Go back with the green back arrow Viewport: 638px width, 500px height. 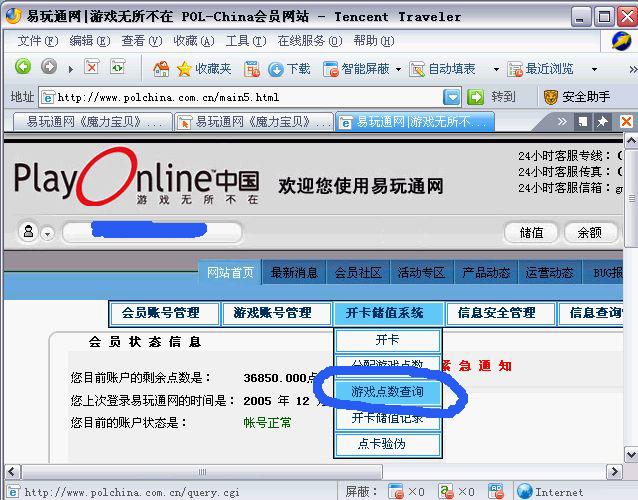pyautogui.click(x=23, y=66)
